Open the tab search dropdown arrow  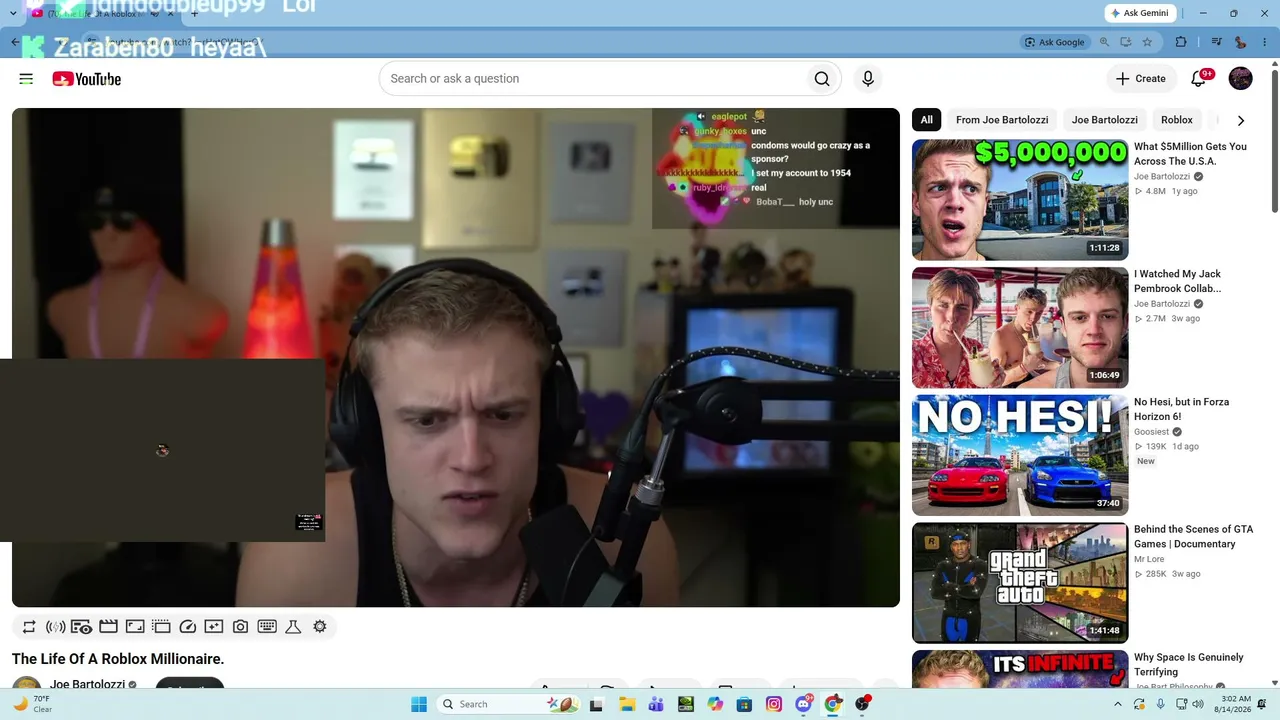[x=13, y=14]
